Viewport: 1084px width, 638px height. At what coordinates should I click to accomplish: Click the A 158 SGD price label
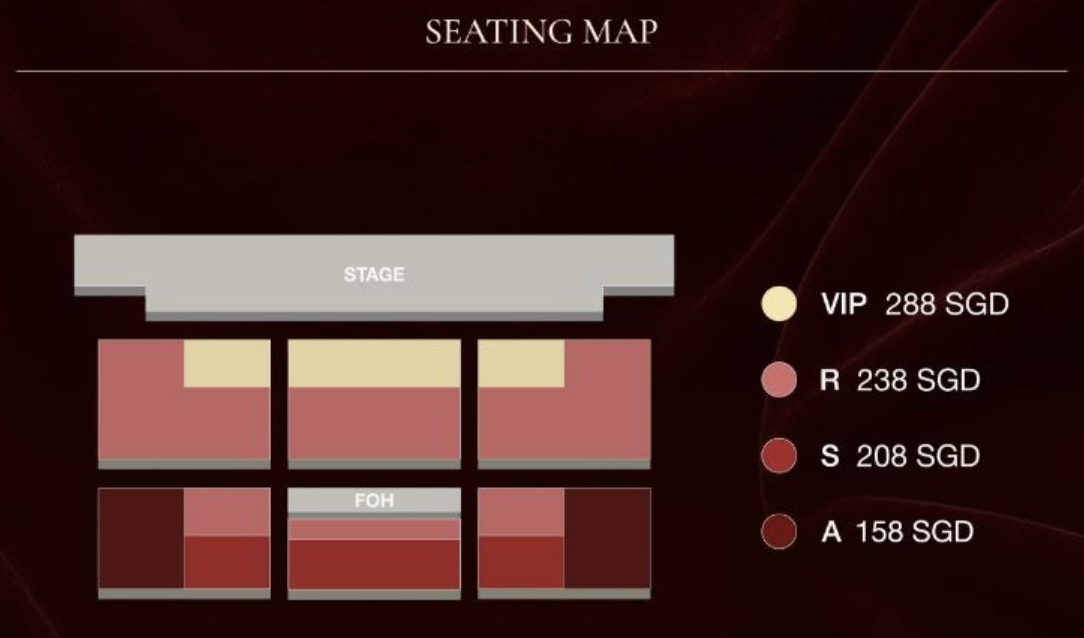(897, 532)
